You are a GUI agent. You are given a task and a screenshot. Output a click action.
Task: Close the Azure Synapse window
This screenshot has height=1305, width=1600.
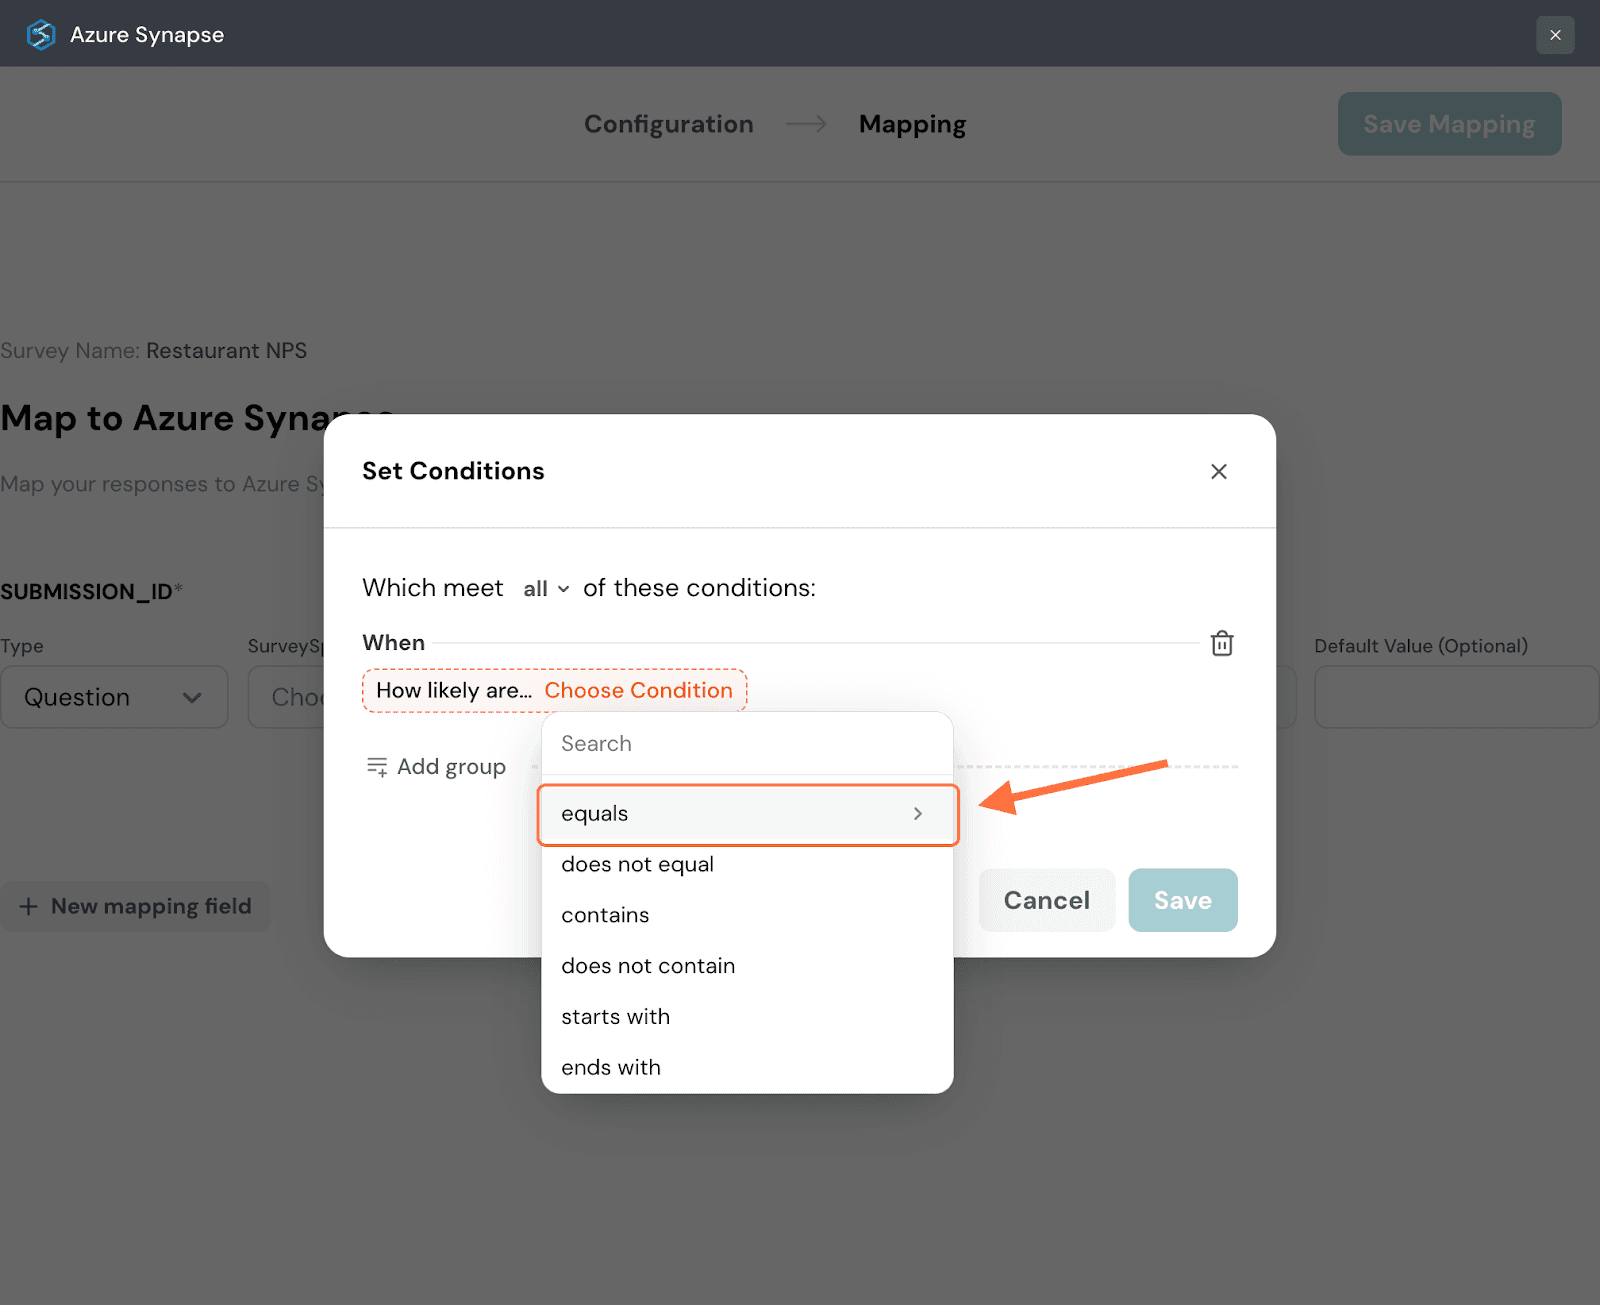pyautogui.click(x=1554, y=35)
